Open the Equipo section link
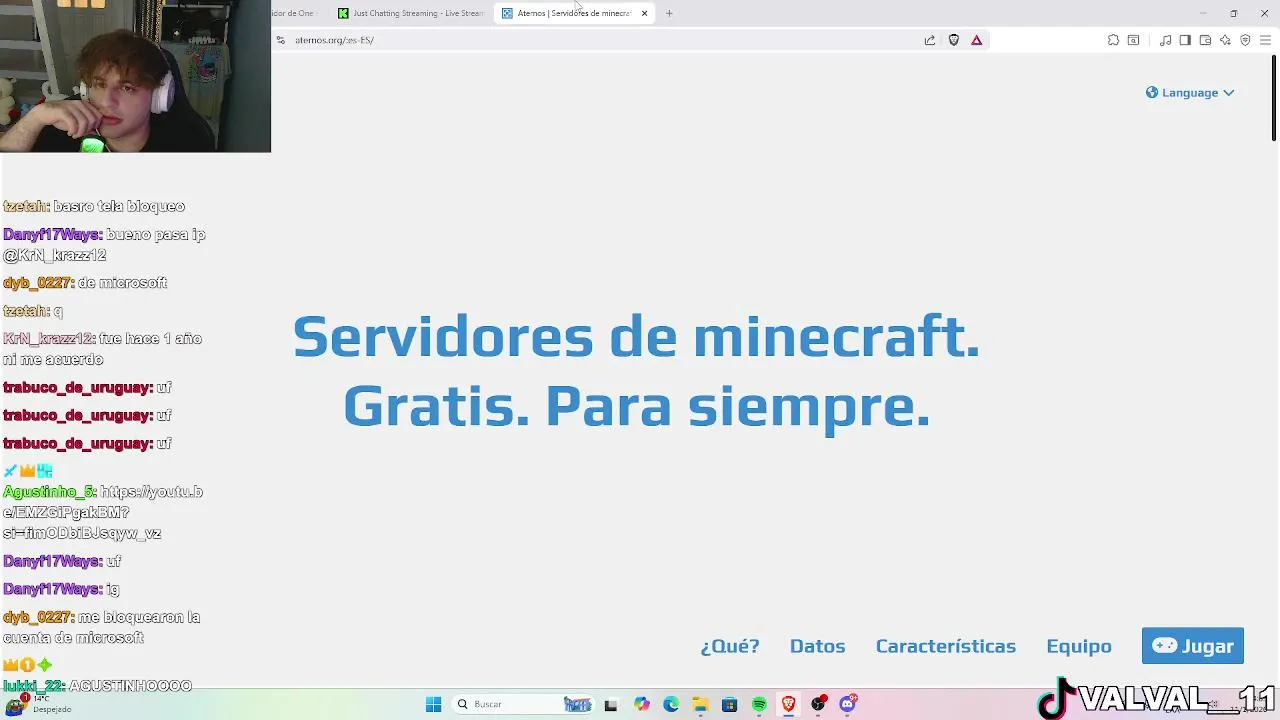 click(x=1079, y=646)
